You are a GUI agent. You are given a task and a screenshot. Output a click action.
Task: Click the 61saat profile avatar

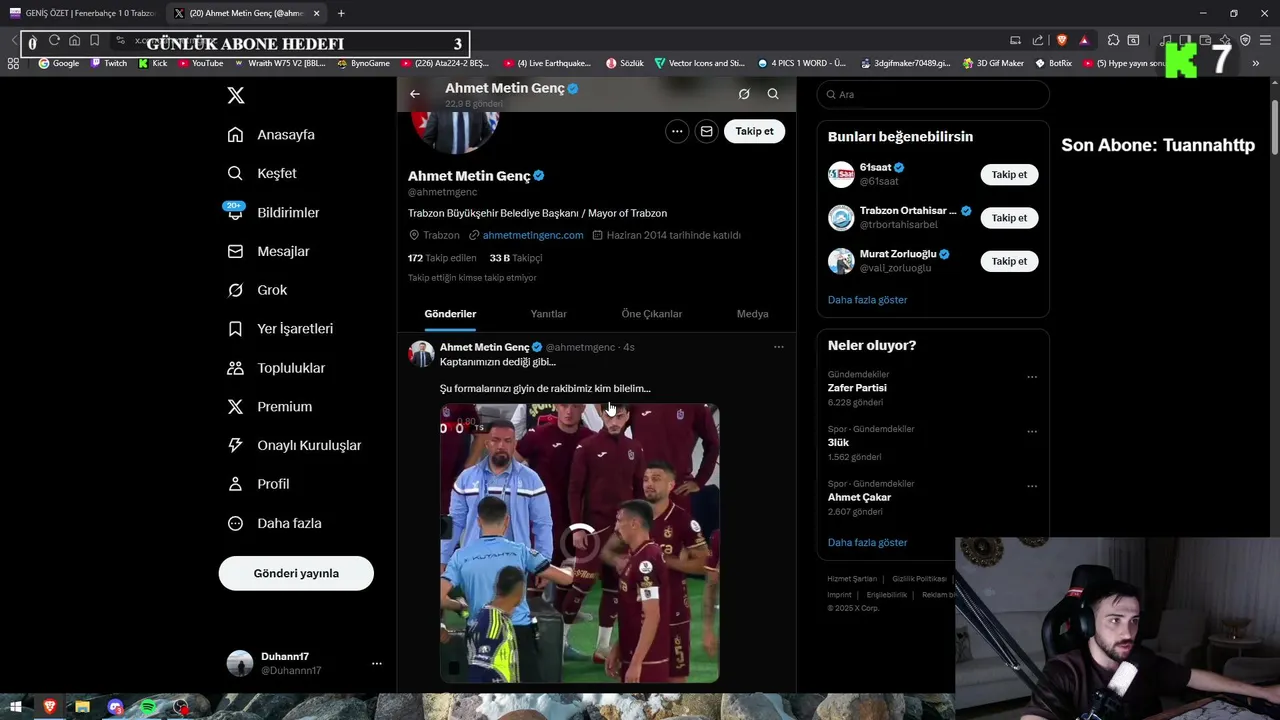click(841, 174)
